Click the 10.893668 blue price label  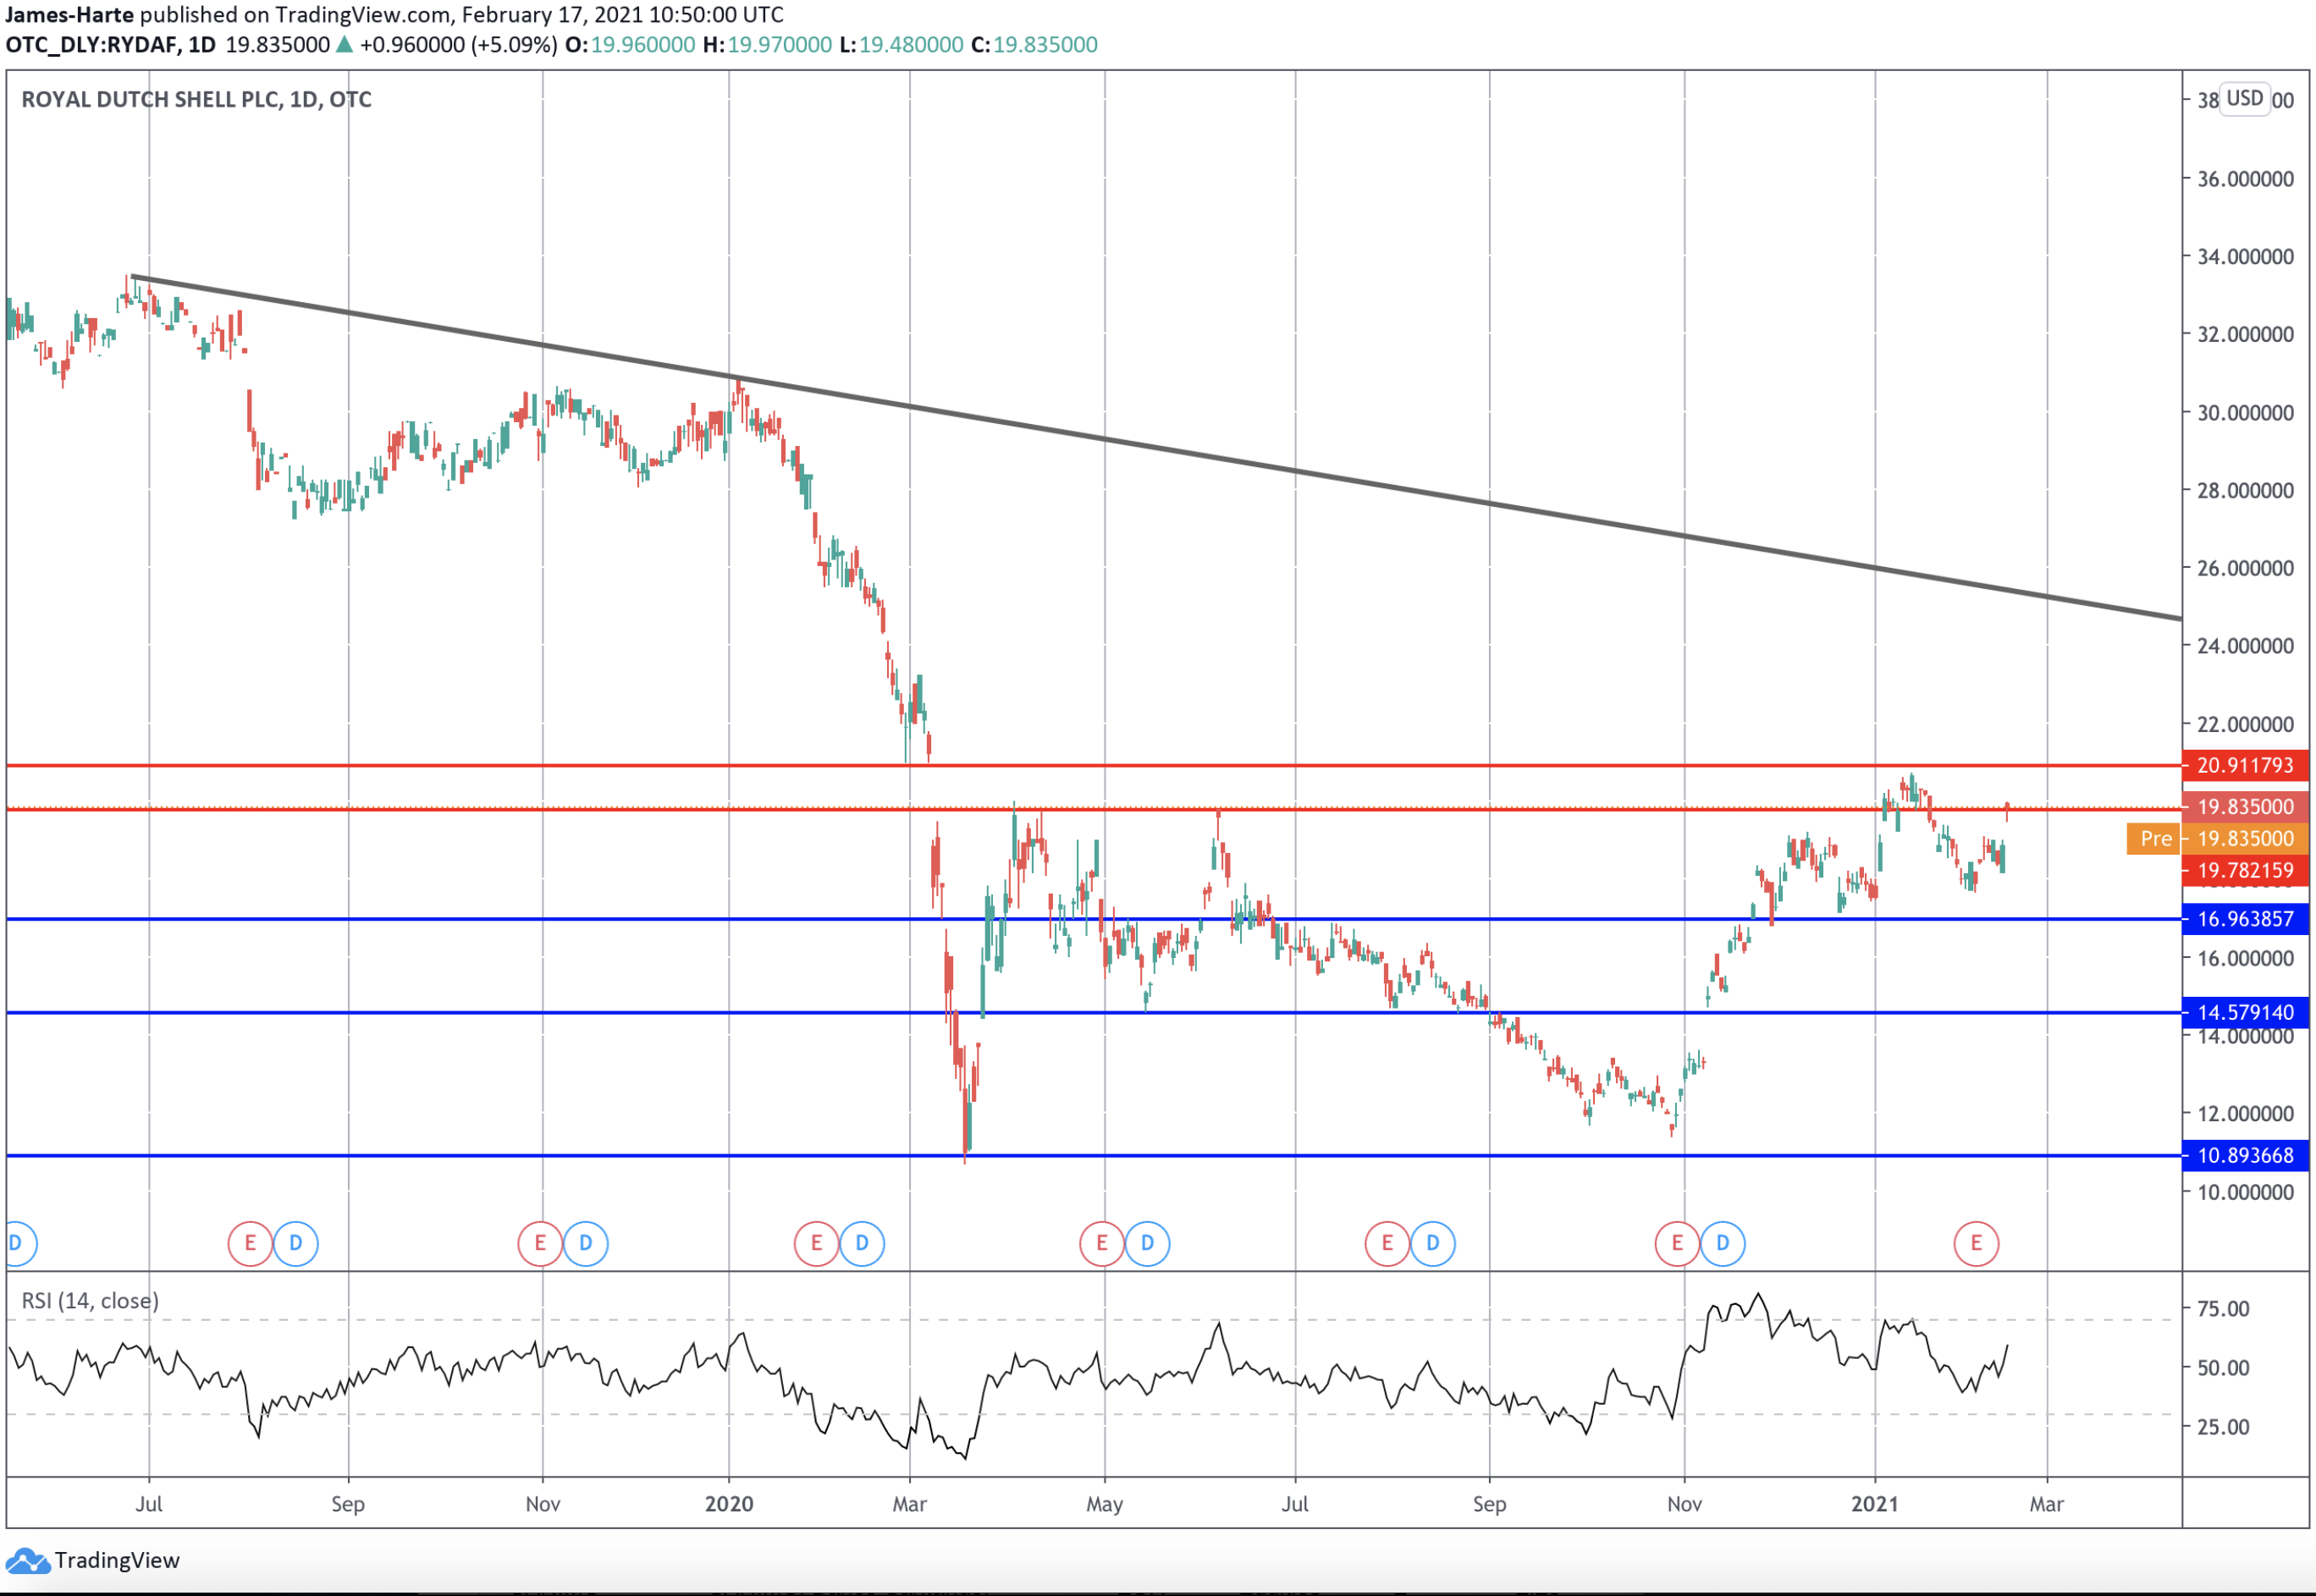[x=2244, y=1155]
